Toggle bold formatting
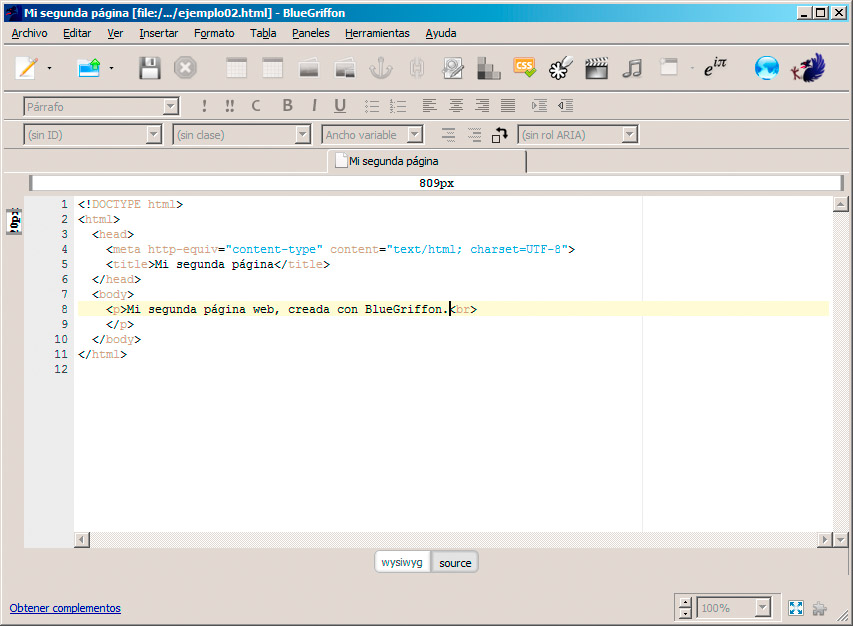Image resolution: width=853 pixels, height=626 pixels. [x=287, y=106]
